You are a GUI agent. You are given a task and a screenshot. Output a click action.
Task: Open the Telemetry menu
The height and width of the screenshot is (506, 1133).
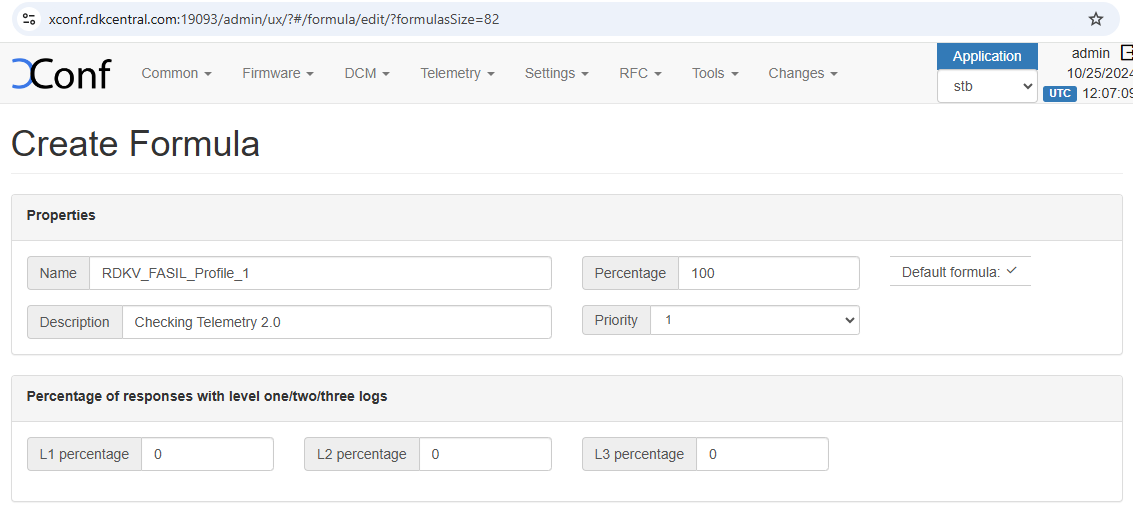coord(456,73)
